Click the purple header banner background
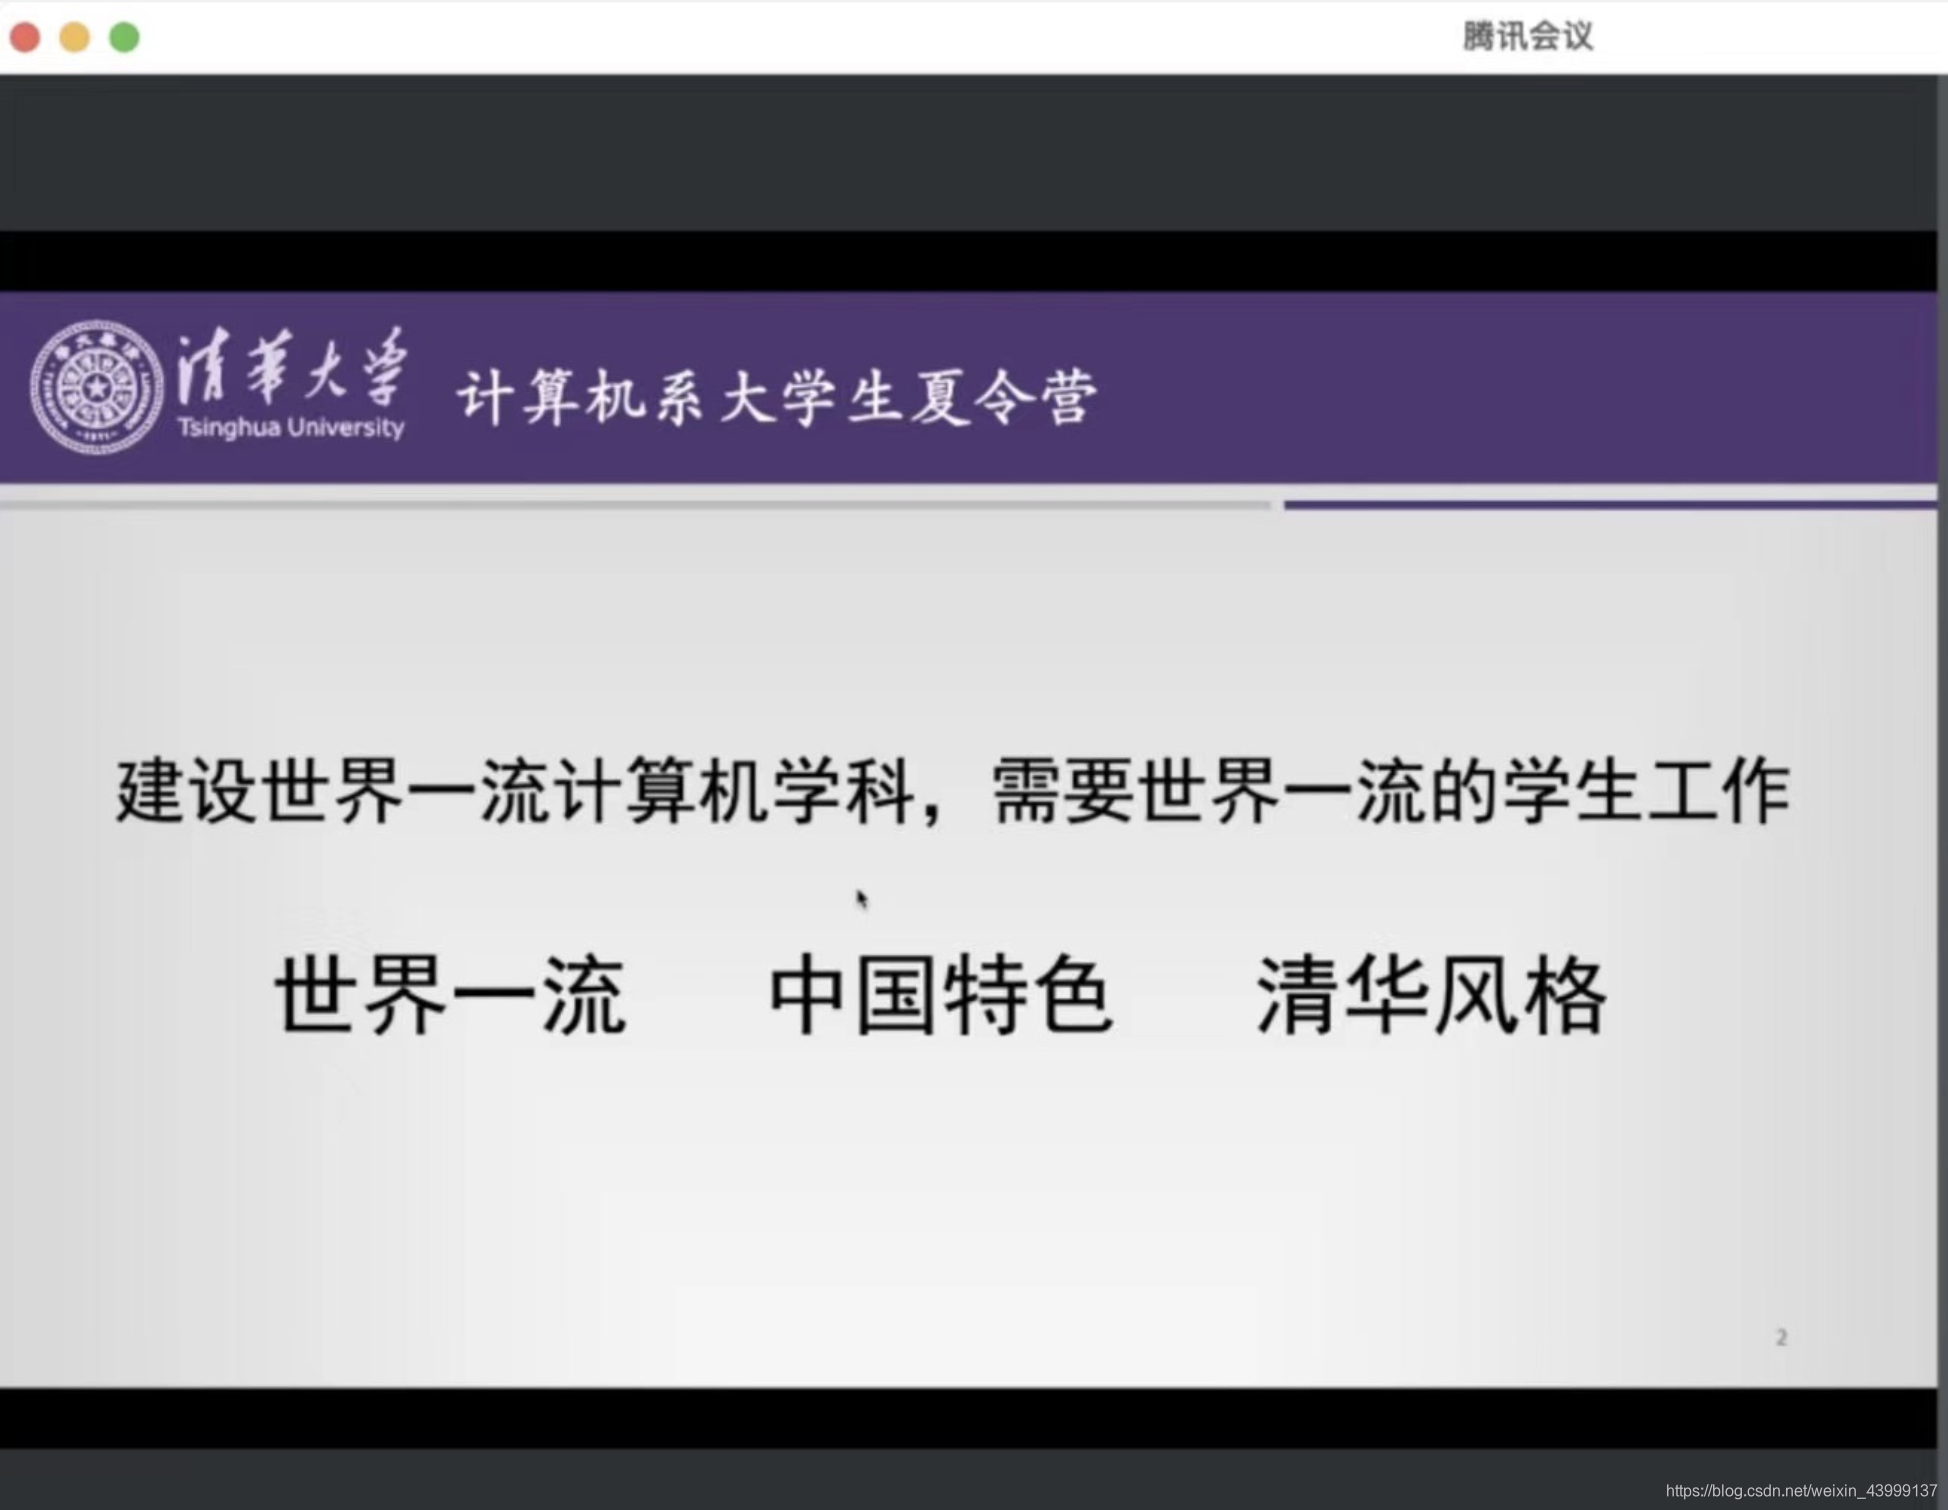This screenshot has width=1948, height=1510. (1500, 390)
